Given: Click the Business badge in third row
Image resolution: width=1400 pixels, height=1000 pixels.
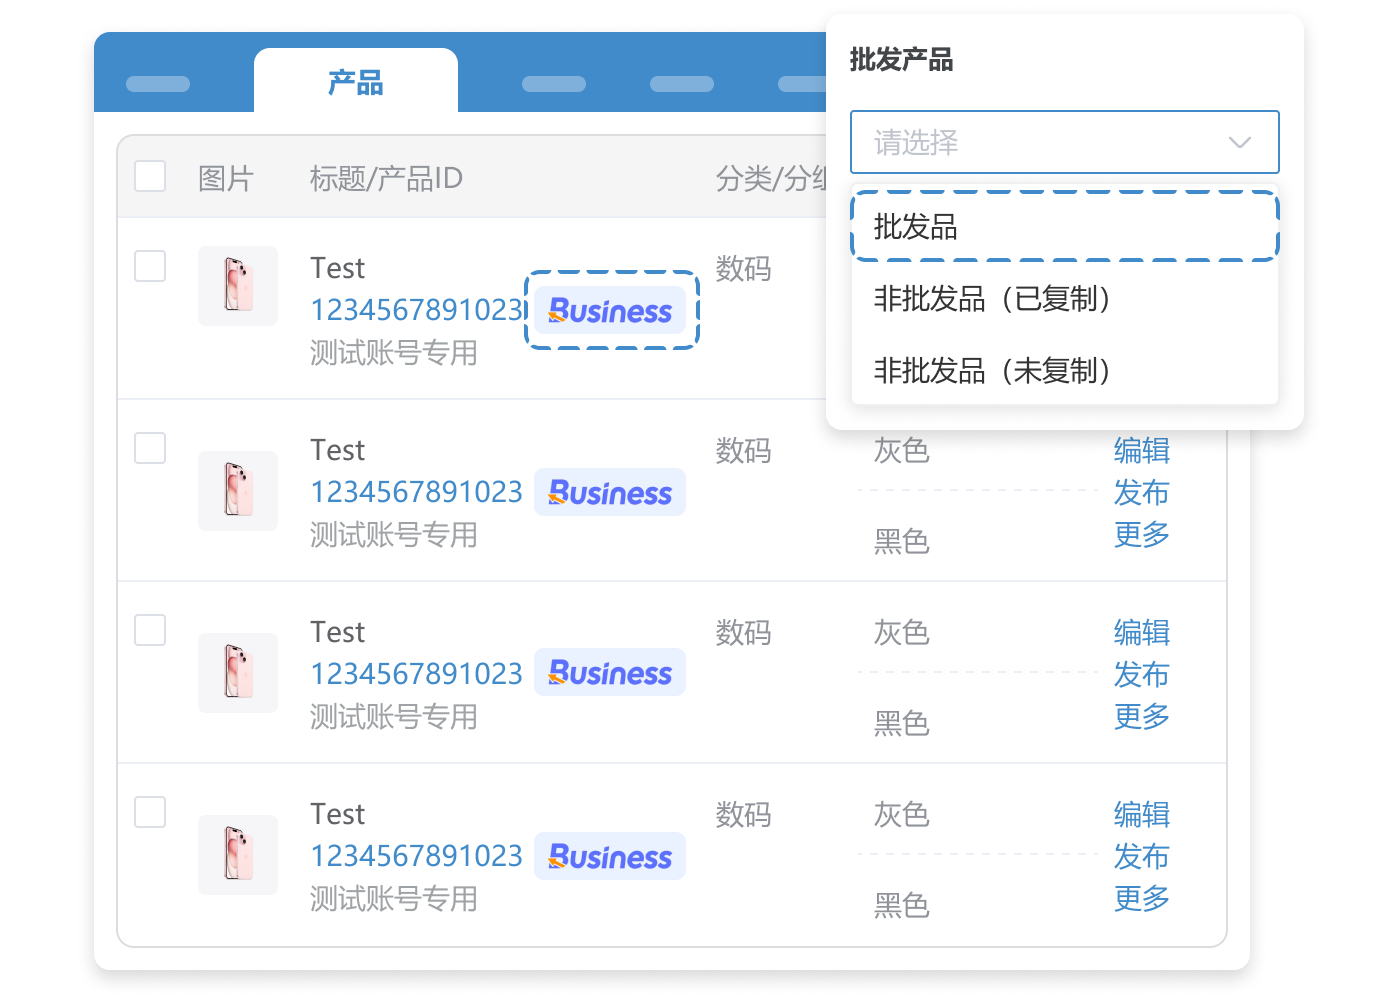Looking at the screenshot, I should 610,674.
